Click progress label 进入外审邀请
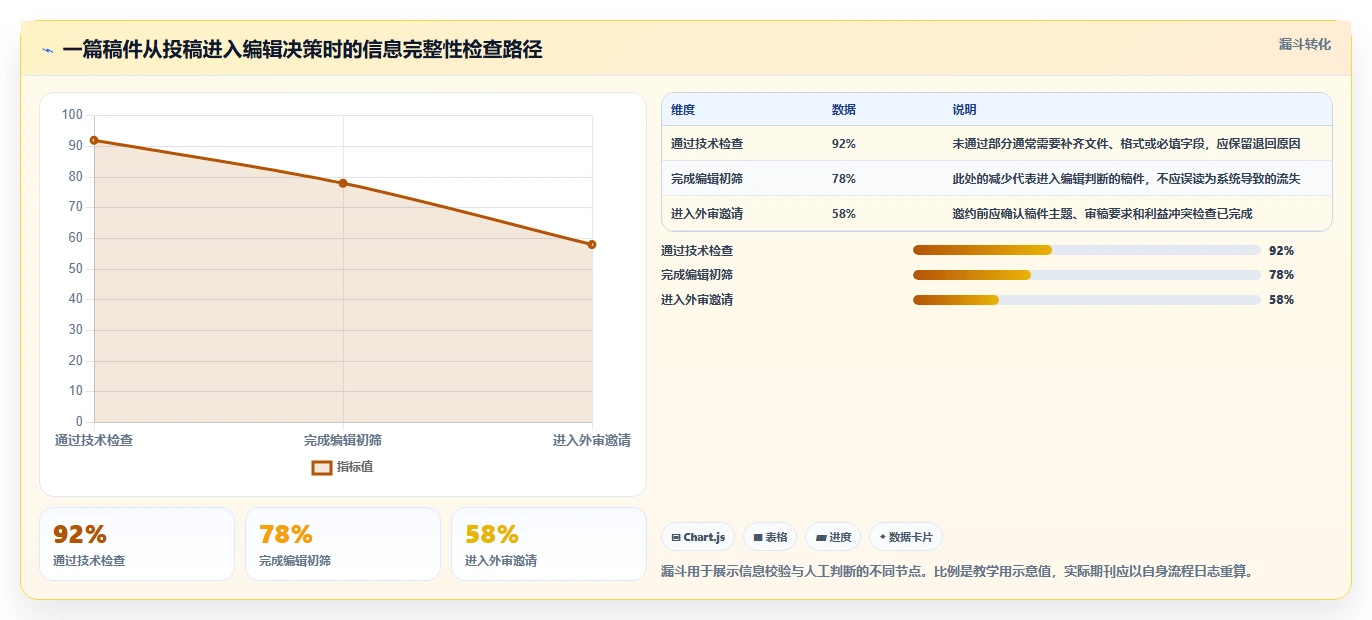This screenshot has height=620, width=1372. [x=697, y=300]
